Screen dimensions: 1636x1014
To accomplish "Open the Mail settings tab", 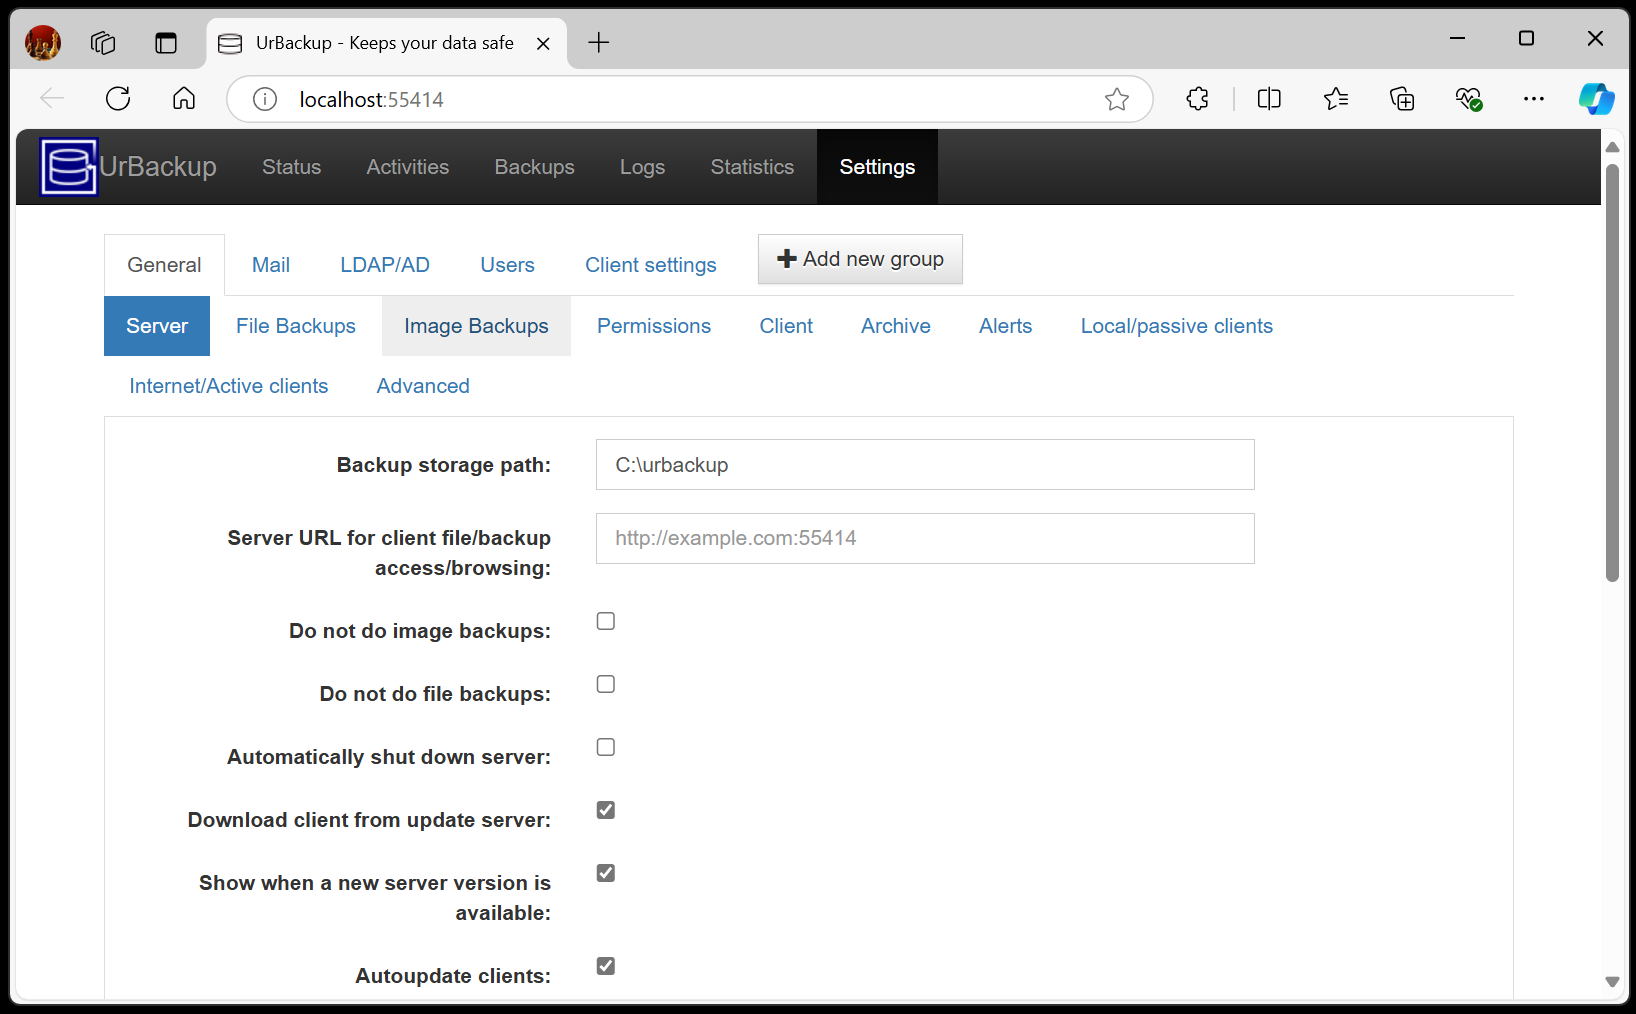I will pyautogui.click(x=271, y=265).
